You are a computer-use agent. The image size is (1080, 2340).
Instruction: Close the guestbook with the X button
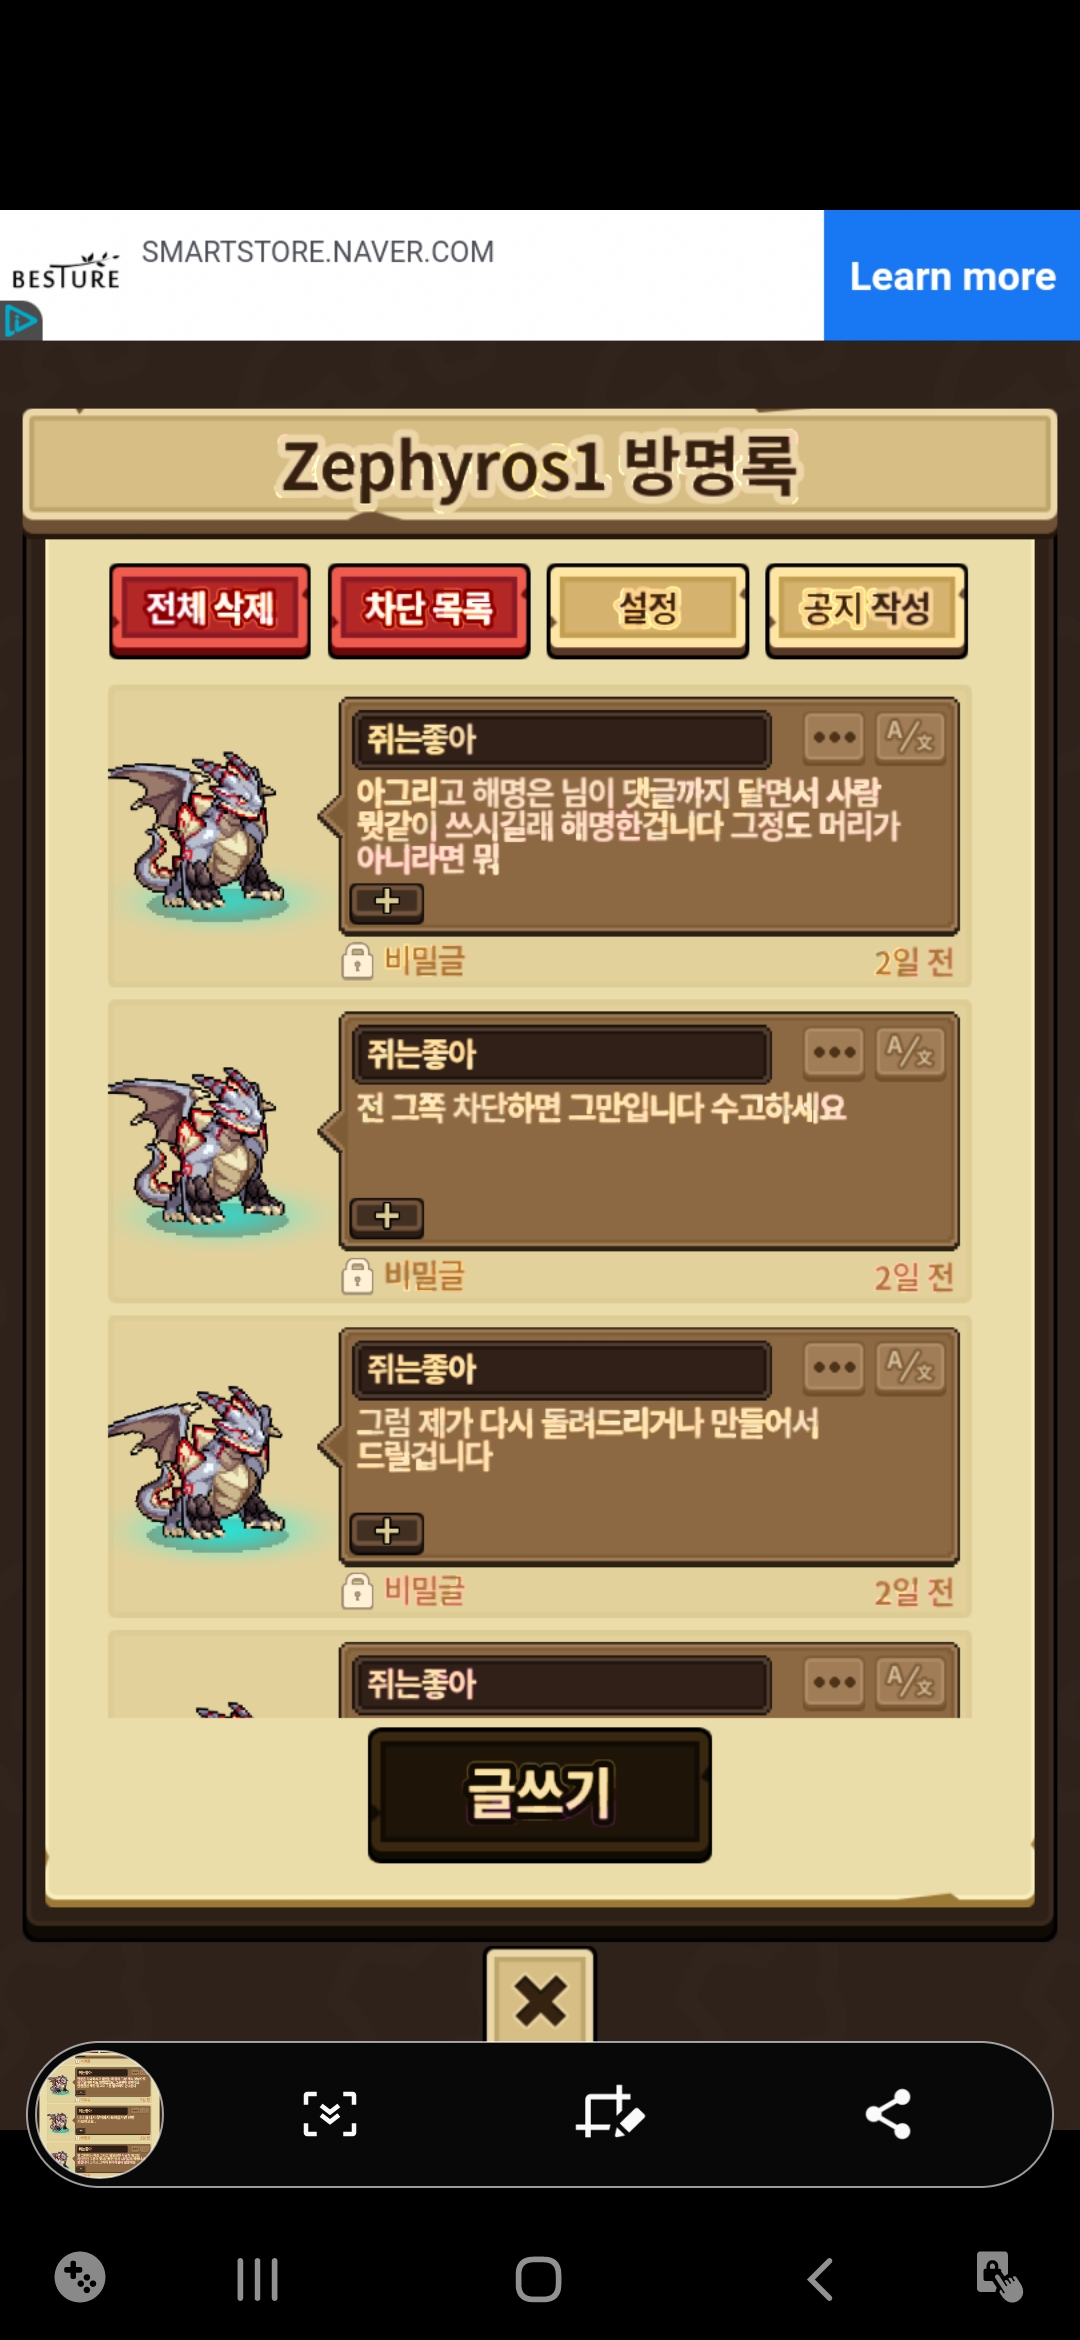tap(540, 1999)
